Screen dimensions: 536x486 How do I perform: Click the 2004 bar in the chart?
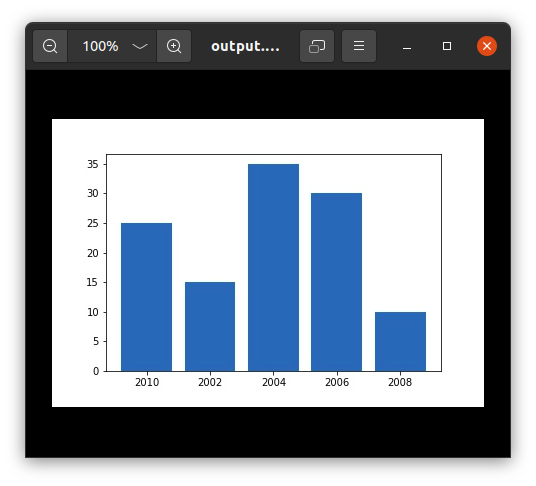point(273,268)
